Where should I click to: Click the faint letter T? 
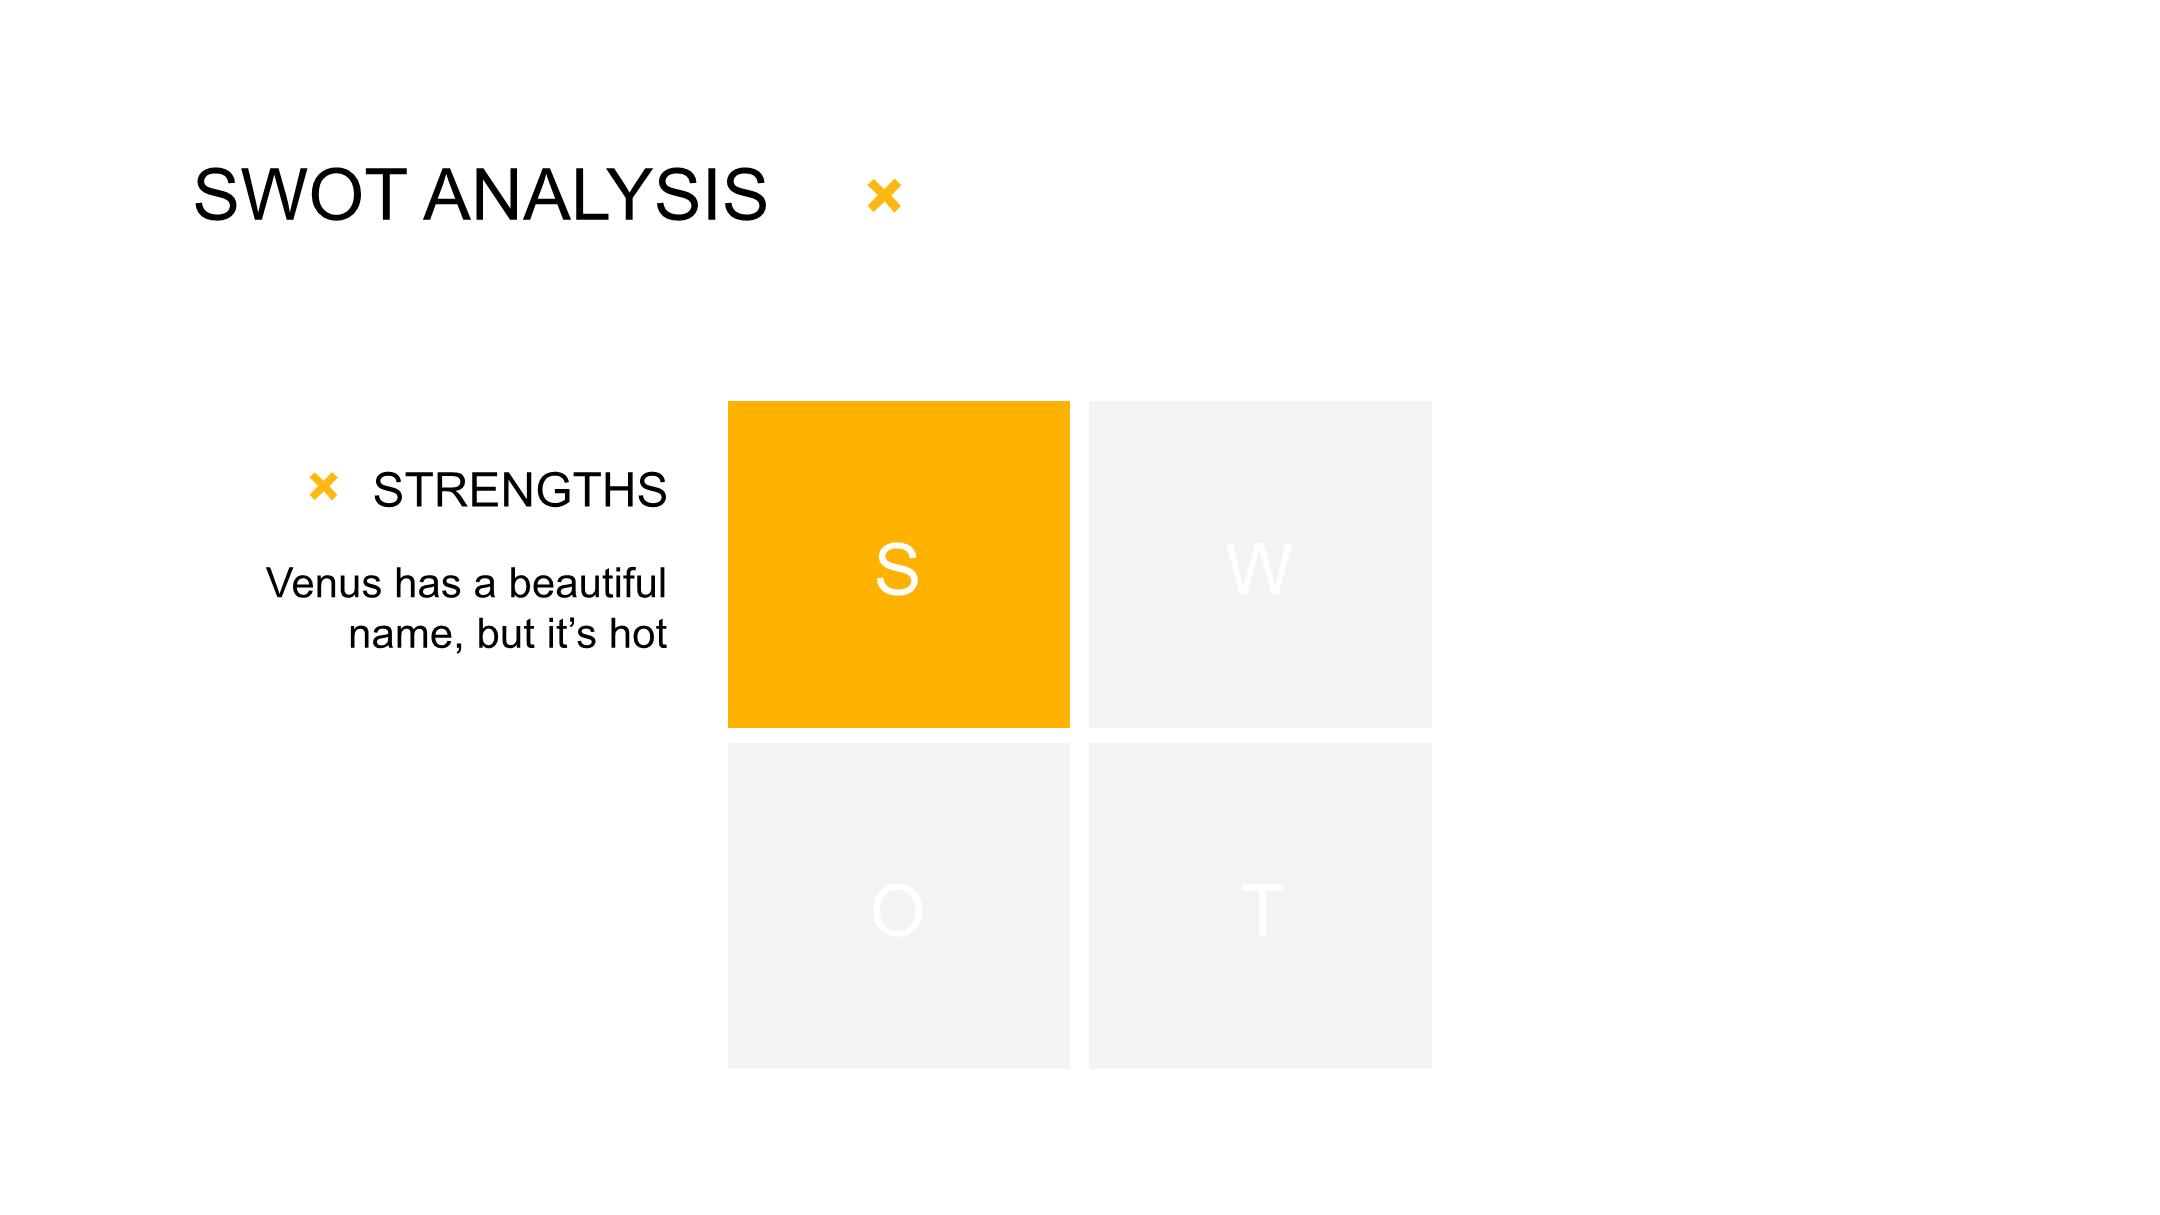click(x=1262, y=911)
